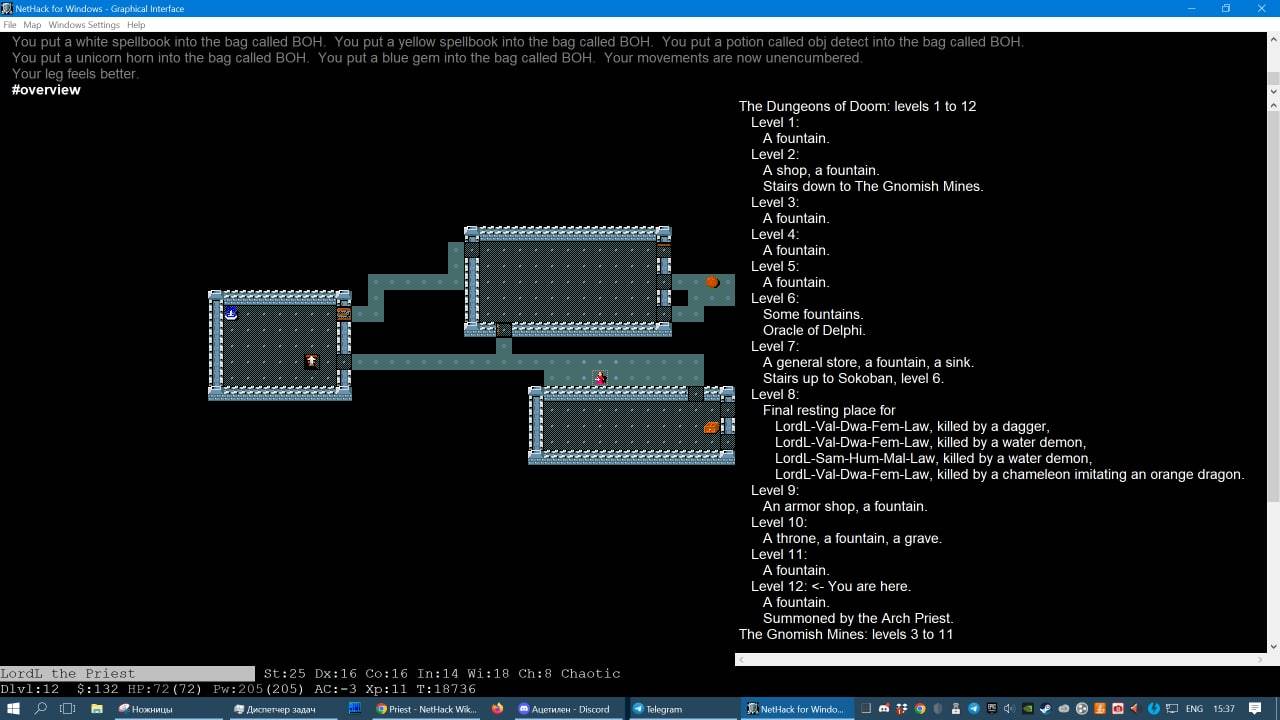Open the Windows Settings menu
This screenshot has width=1280, height=720.
84,25
